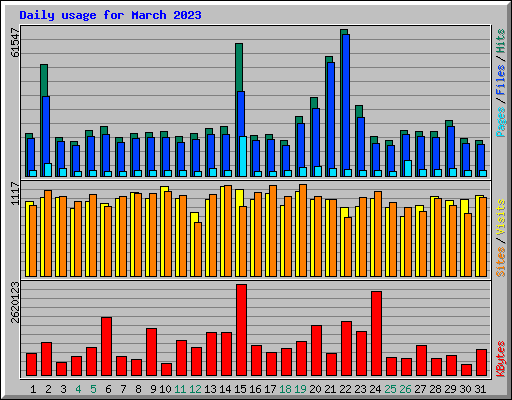Click the Visits legend label
This screenshot has width=512, height=400.
click(x=501, y=217)
